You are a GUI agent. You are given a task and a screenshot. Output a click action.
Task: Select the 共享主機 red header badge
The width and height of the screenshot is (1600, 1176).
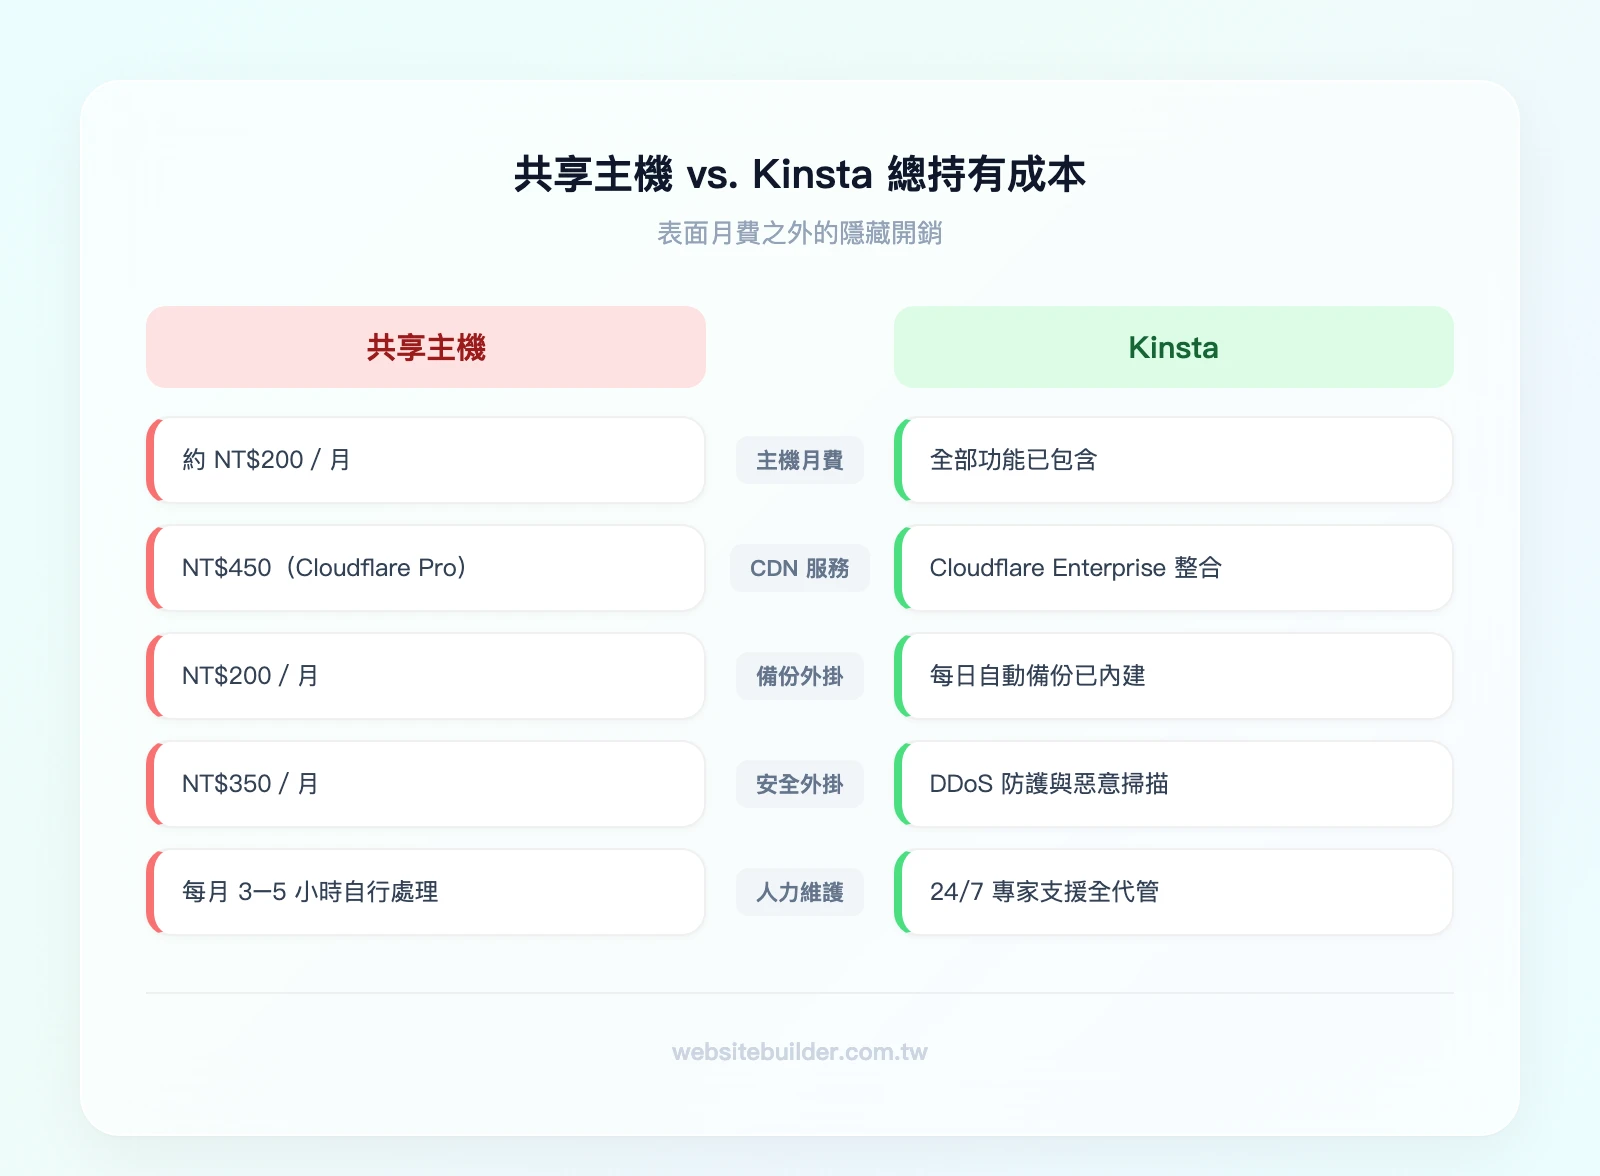pos(425,347)
